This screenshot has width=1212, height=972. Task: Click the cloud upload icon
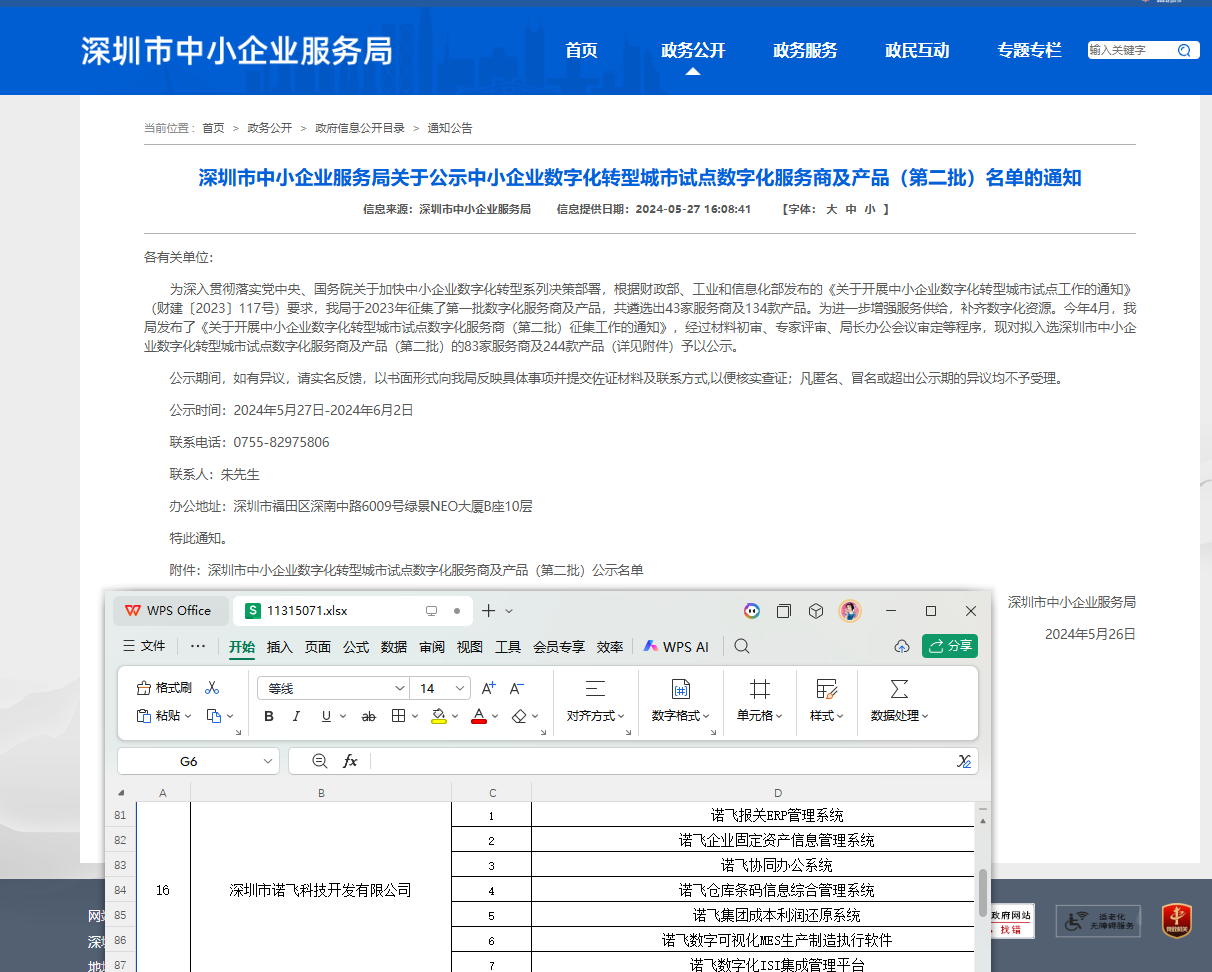901,646
